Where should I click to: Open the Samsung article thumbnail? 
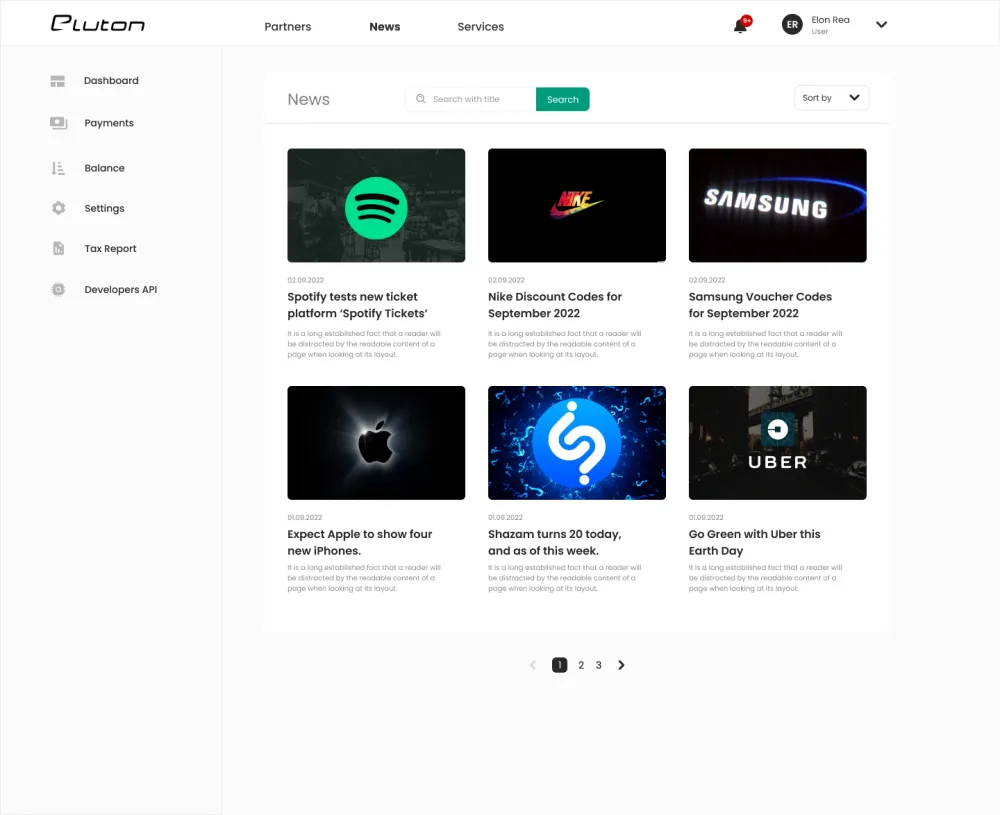tap(777, 205)
